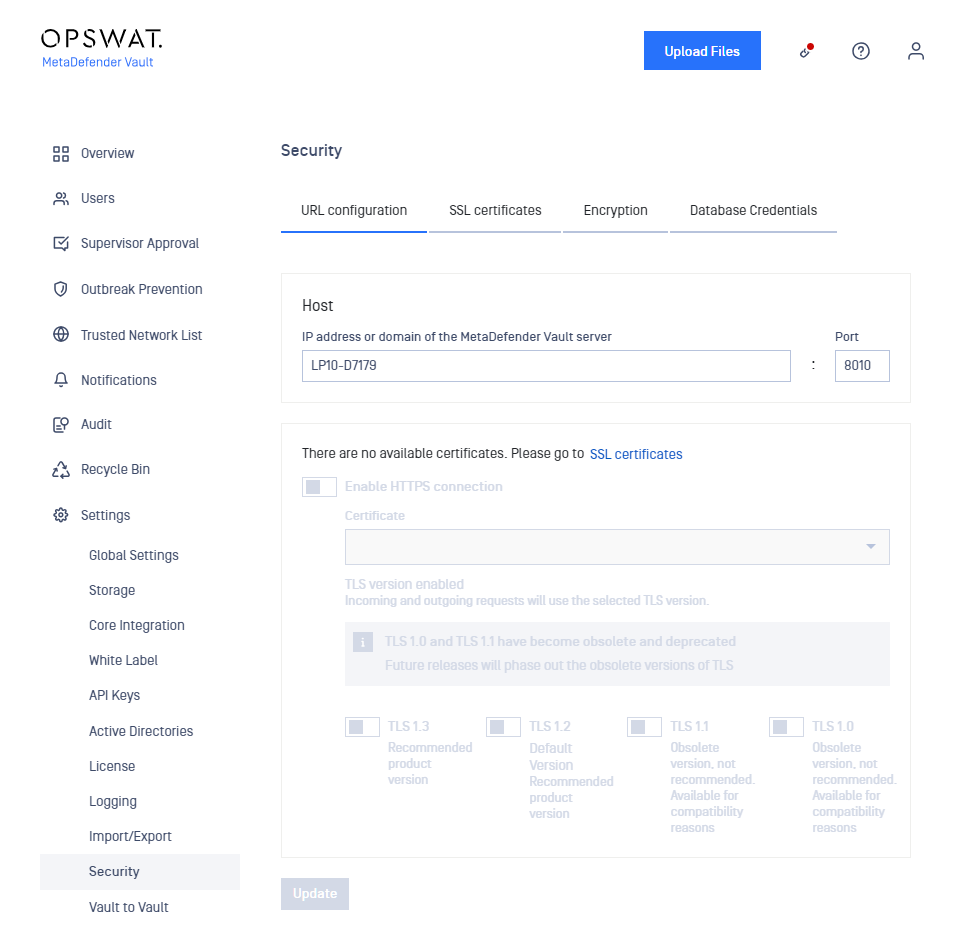Click the Settings gear icon

[x=60, y=515]
